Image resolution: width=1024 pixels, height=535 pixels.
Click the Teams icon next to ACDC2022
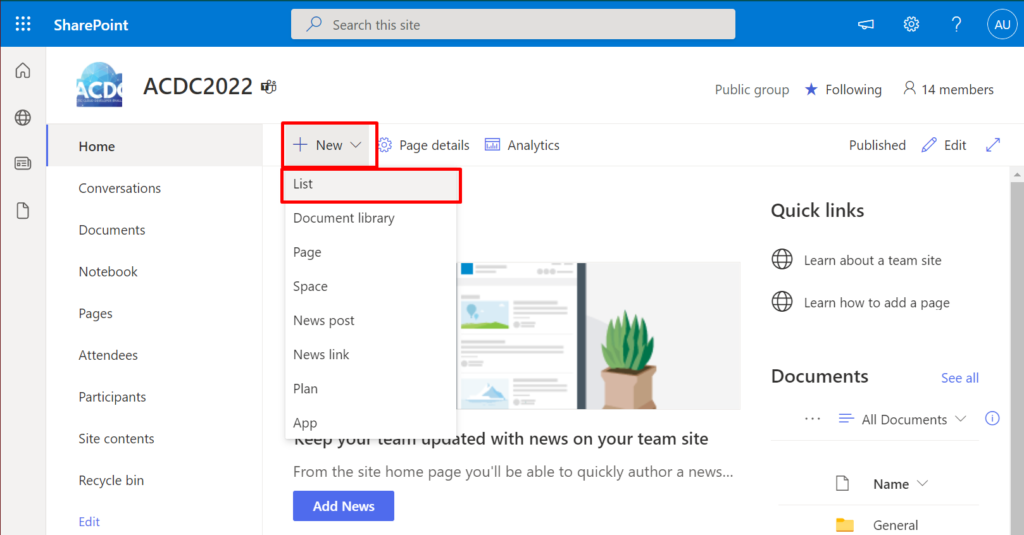pyautogui.click(x=268, y=86)
